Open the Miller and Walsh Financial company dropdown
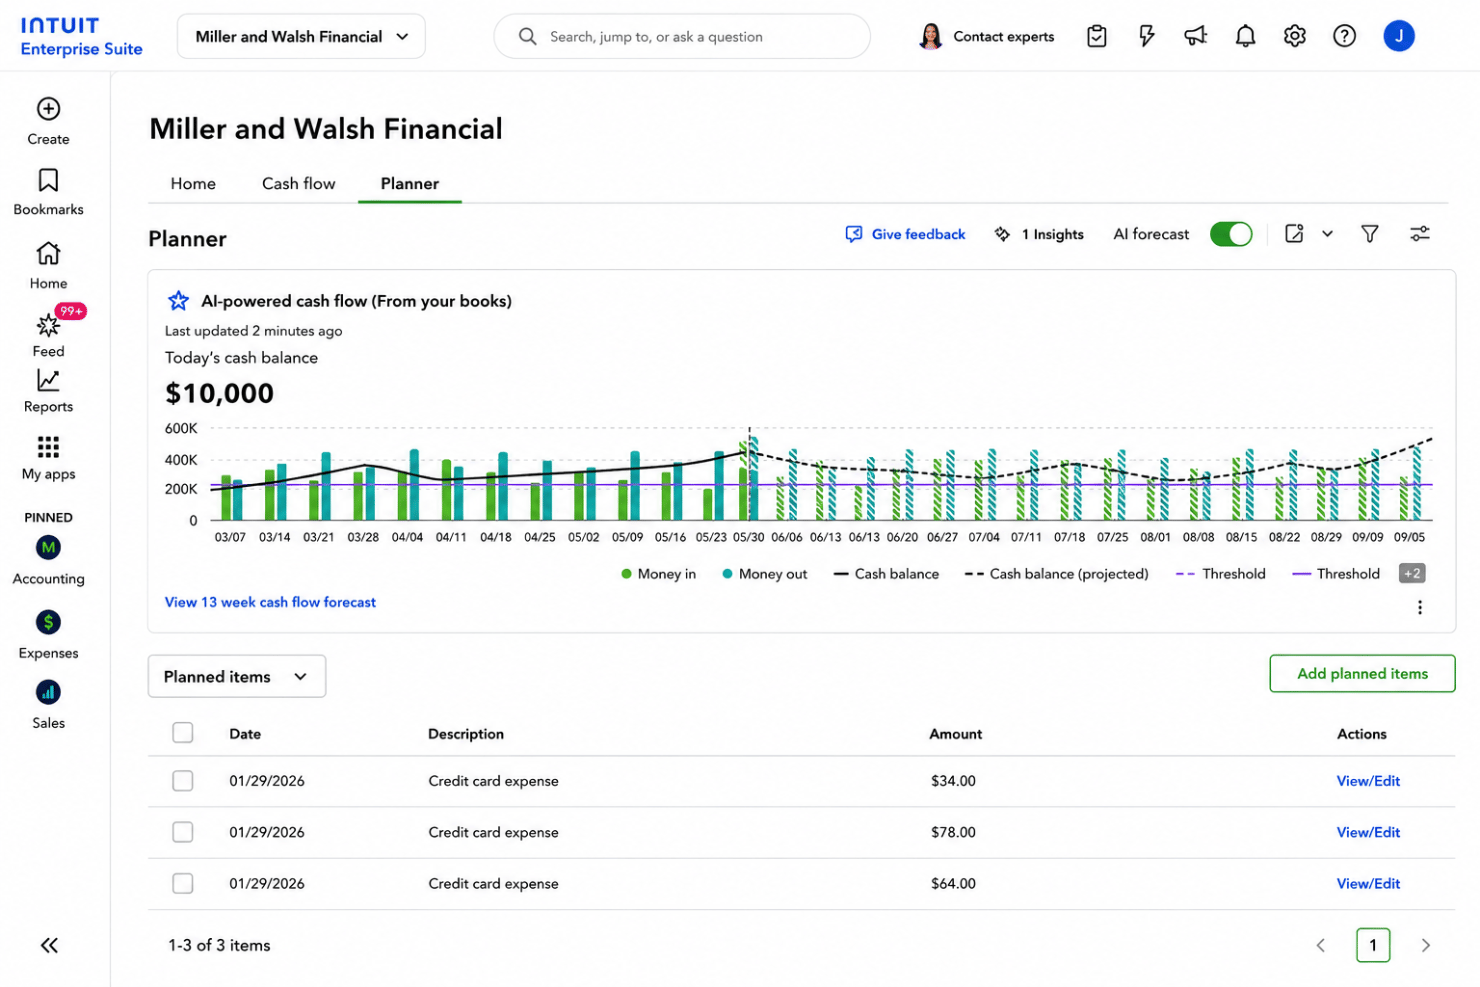 click(x=301, y=36)
